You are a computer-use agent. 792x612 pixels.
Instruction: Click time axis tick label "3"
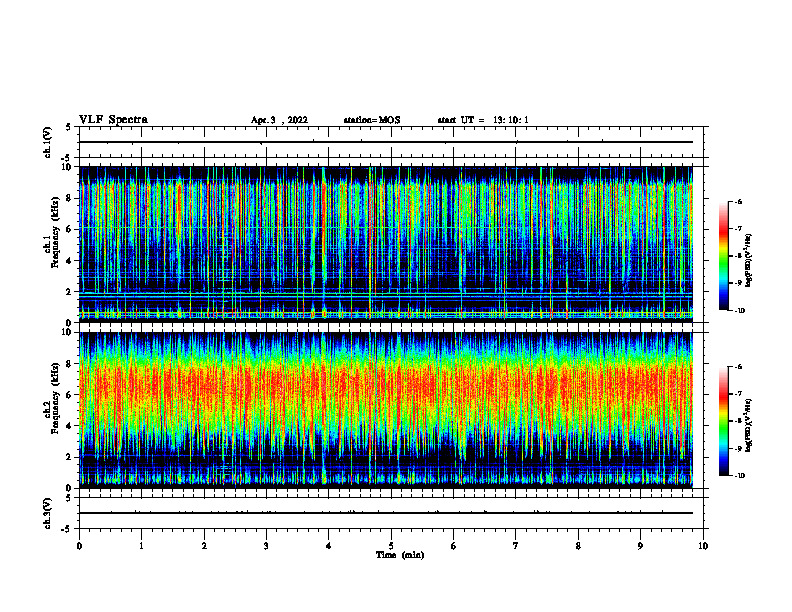click(x=266, y=546)
